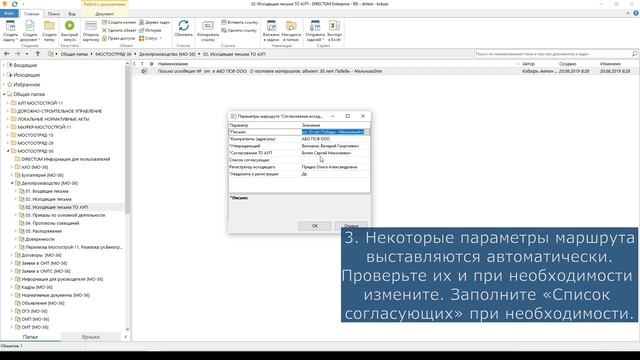
Task: Select the Входящие folder in tree
Action: [x=25, y=65]
